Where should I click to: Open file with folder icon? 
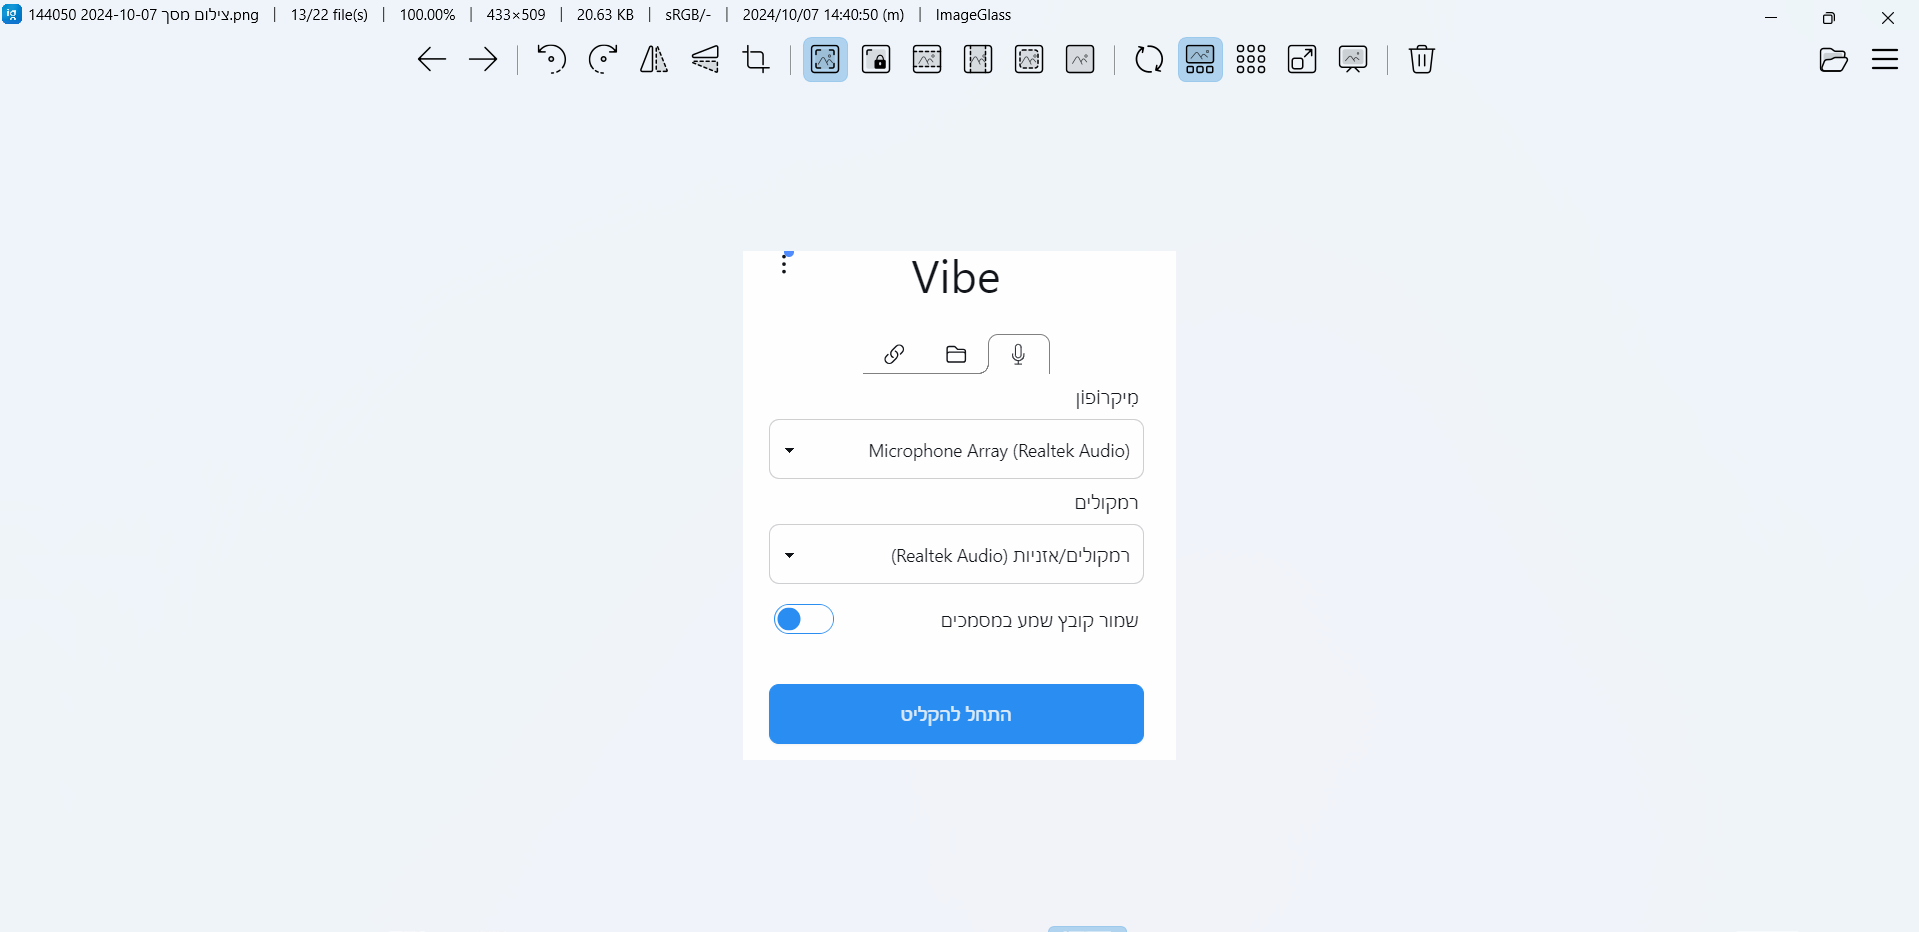click(1833, 60)
